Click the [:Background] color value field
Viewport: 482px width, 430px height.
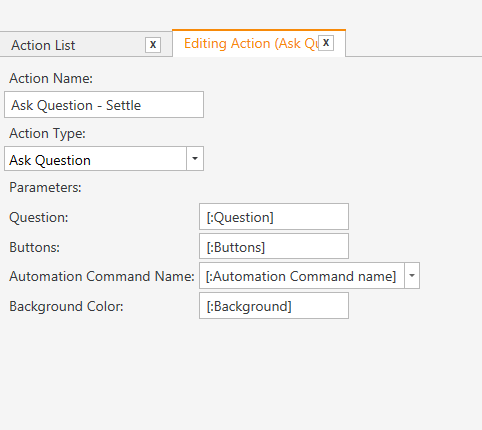point(274,306)
